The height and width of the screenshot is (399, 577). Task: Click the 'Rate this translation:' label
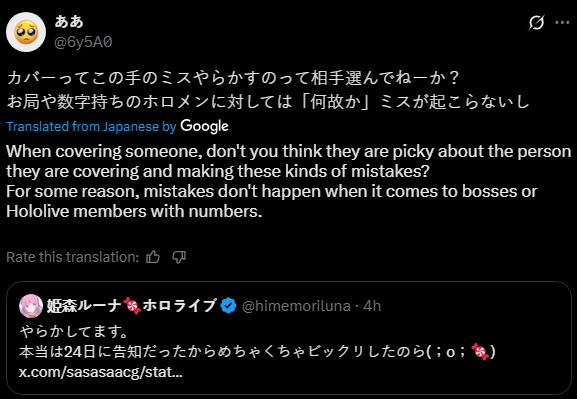72,257
